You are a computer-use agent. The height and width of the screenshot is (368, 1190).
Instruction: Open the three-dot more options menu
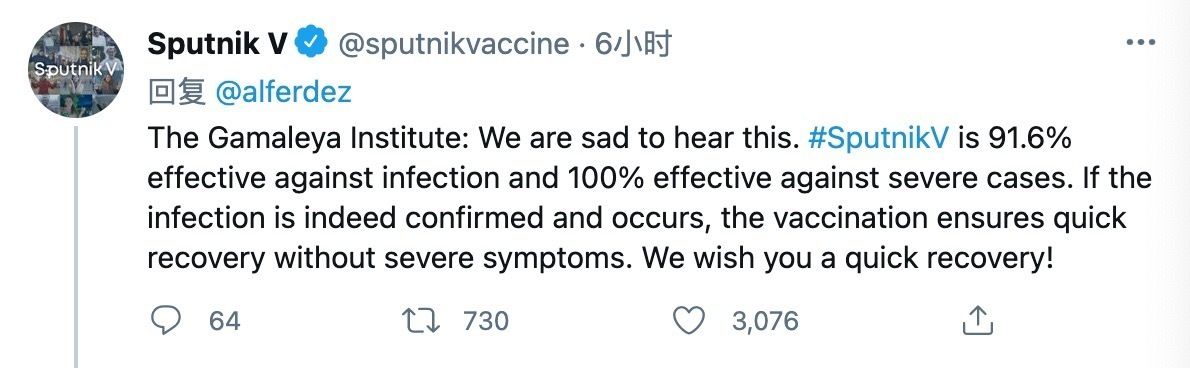(x=1139, y=42)
